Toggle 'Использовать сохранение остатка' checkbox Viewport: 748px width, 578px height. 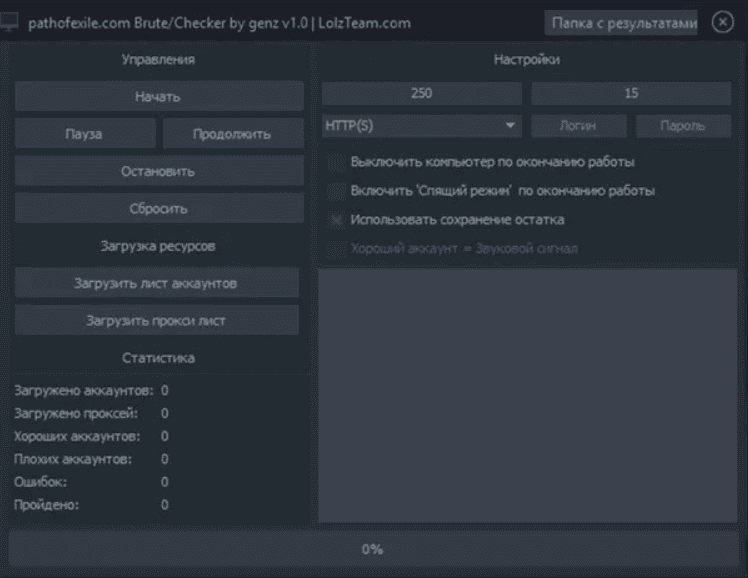tap(336, 220)
